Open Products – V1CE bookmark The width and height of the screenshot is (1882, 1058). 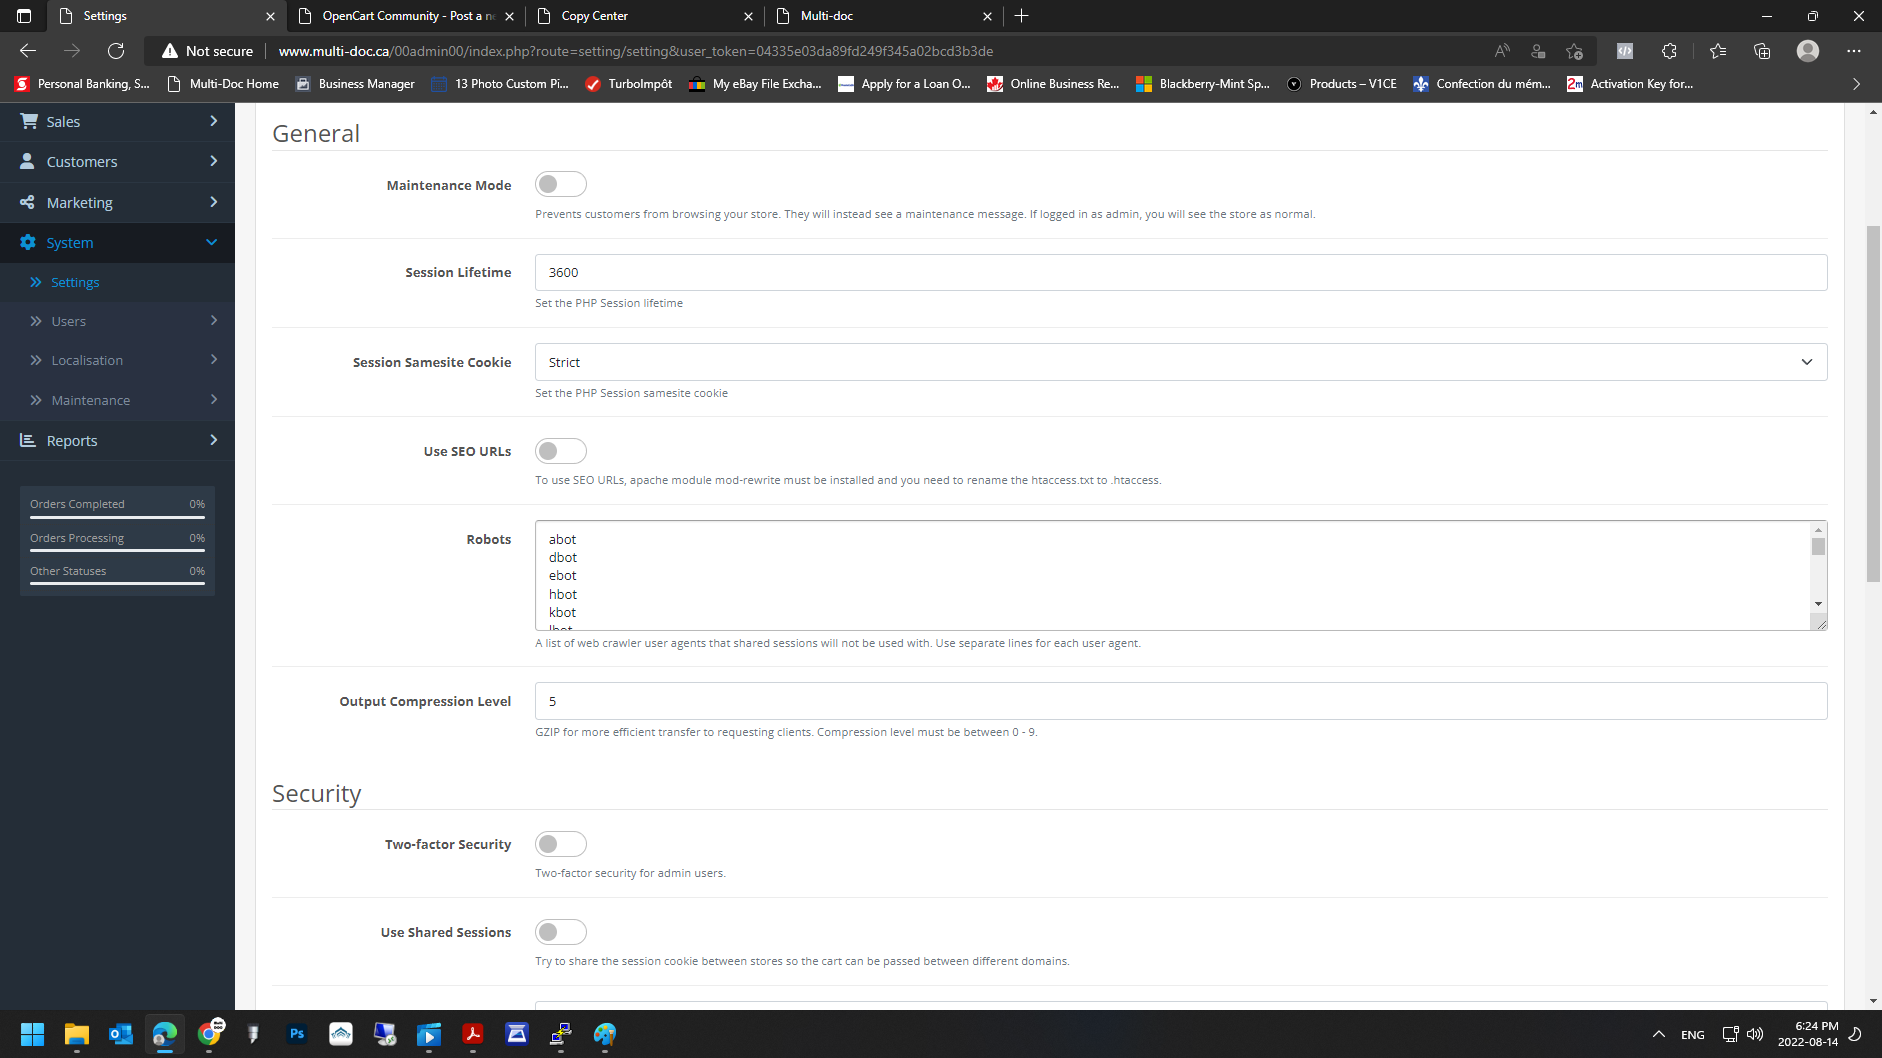click(1341, 84)
